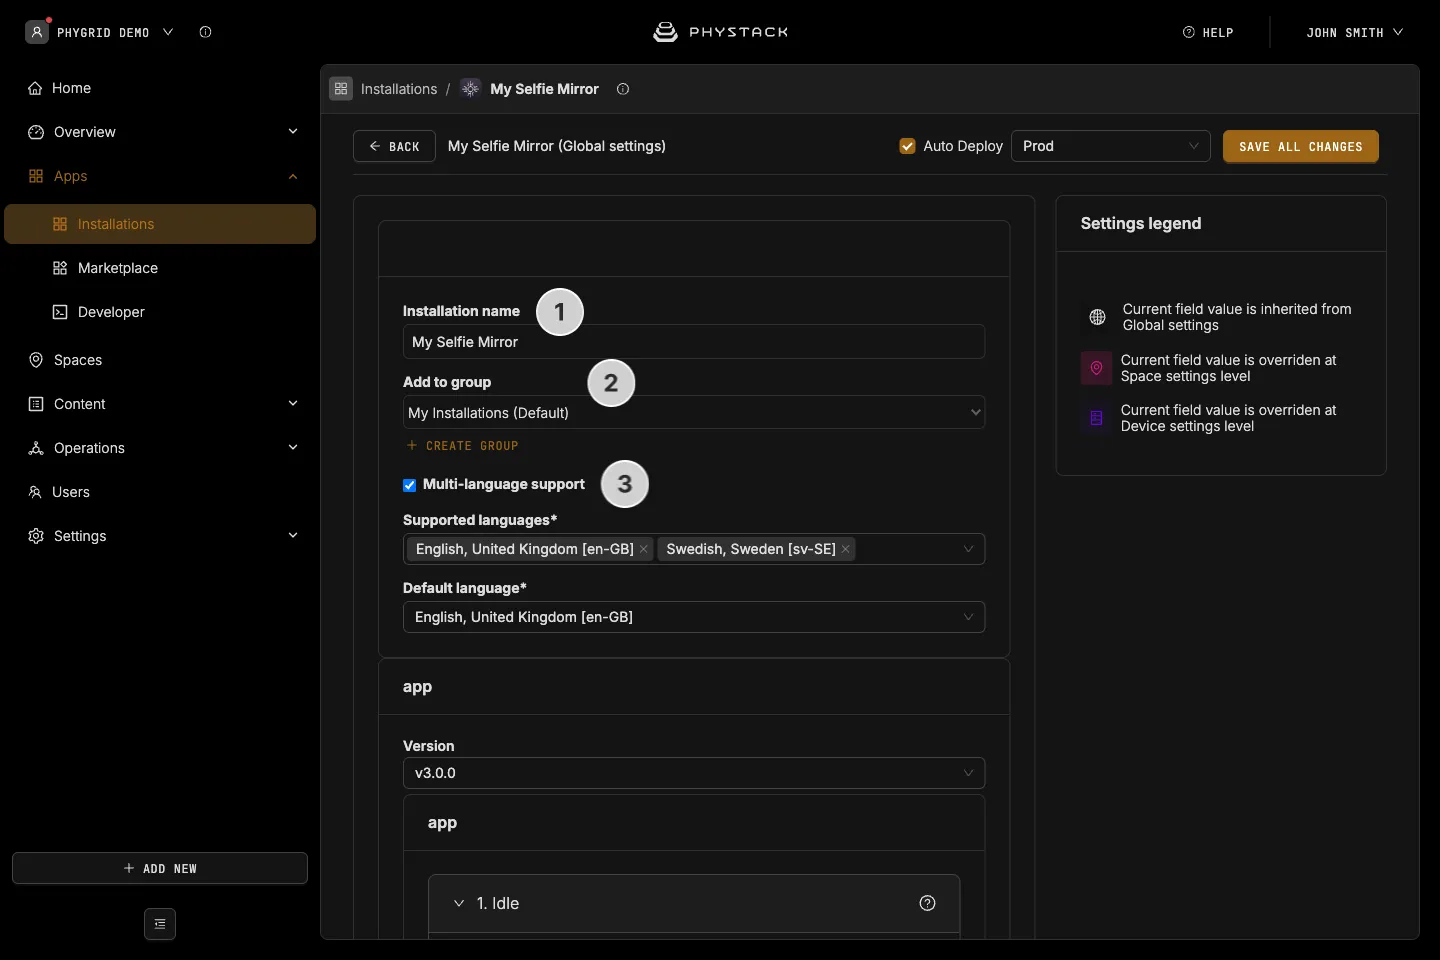
Task: Select the Installations sidebar item
Action: (160, 224)
